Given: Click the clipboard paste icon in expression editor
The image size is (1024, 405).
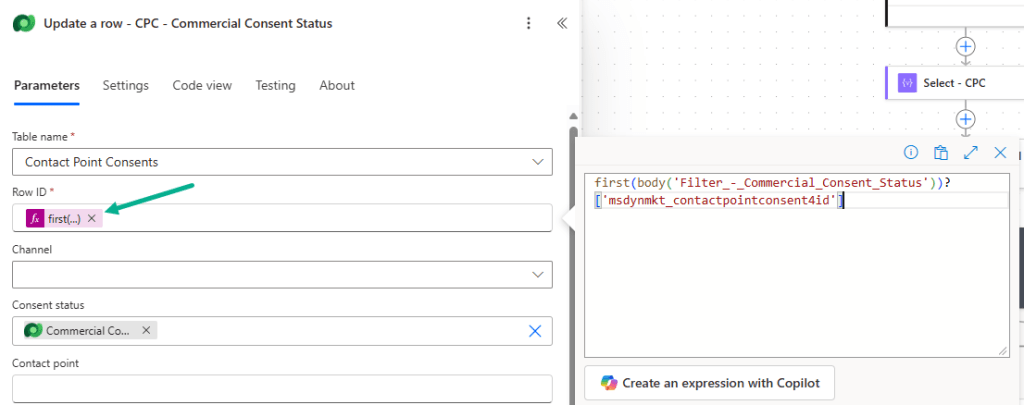Looking at the screenshot, I should coord(940,153).
